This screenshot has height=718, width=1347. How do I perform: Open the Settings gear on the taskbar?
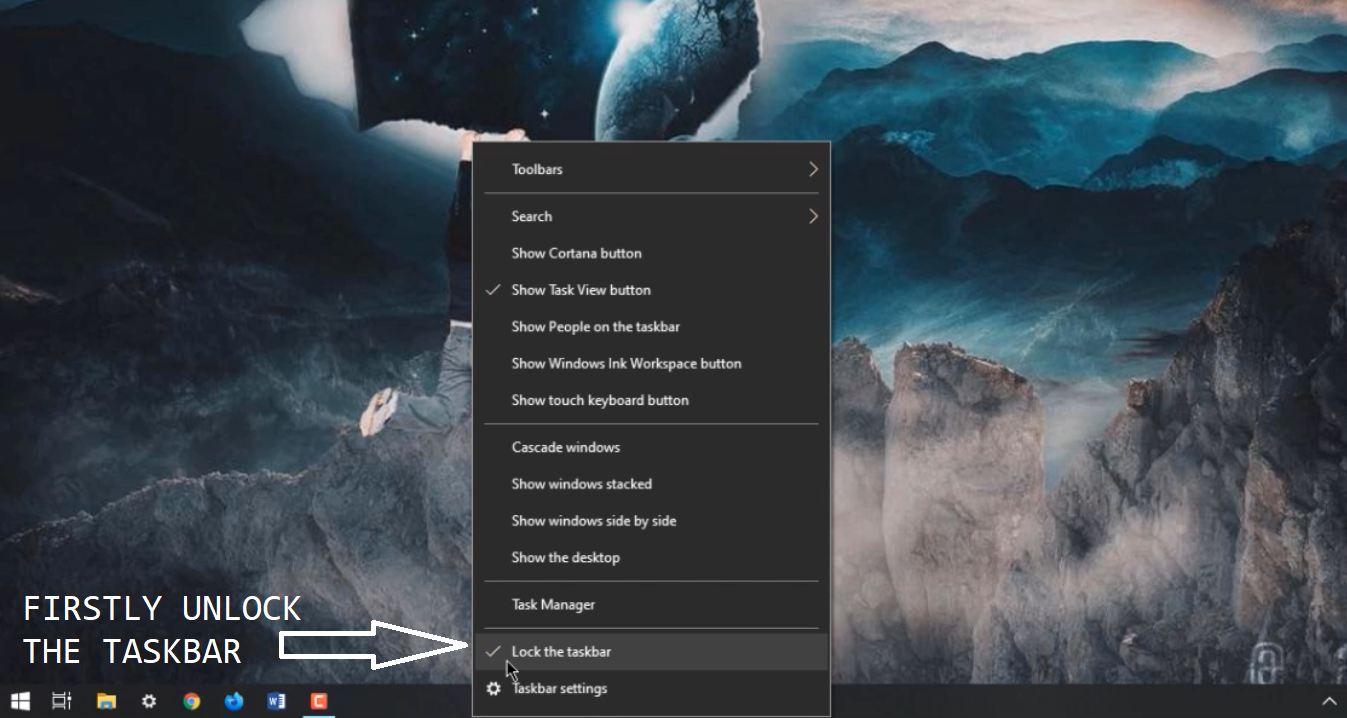click(149, 701)
